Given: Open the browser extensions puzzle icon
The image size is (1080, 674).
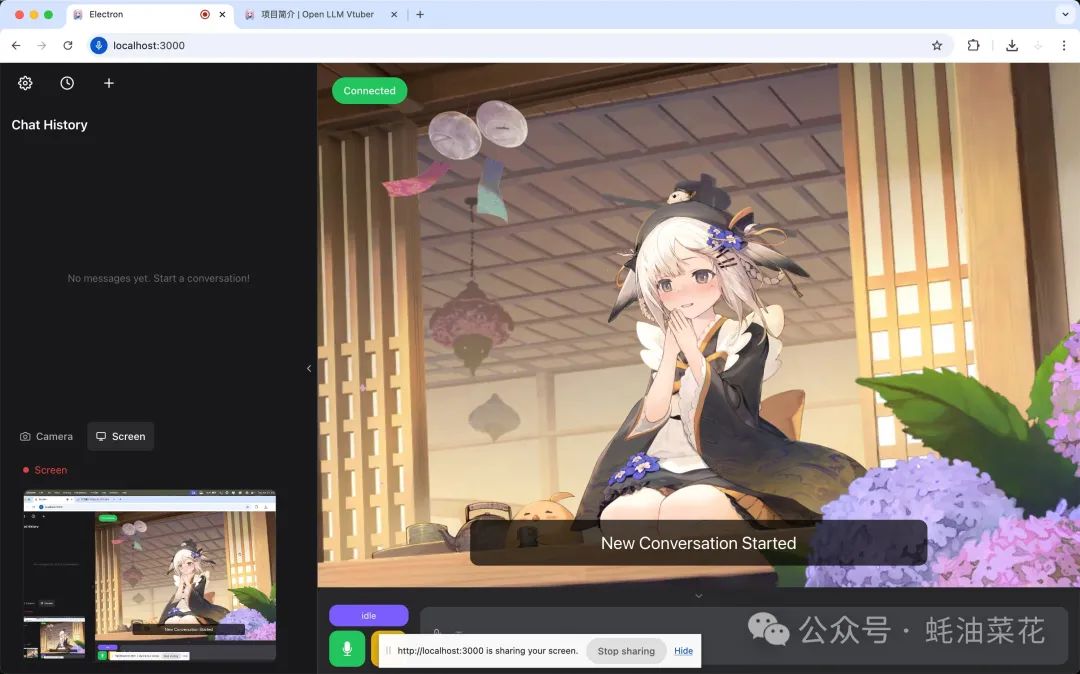Looking at the screenshot, I should (973, 45).
